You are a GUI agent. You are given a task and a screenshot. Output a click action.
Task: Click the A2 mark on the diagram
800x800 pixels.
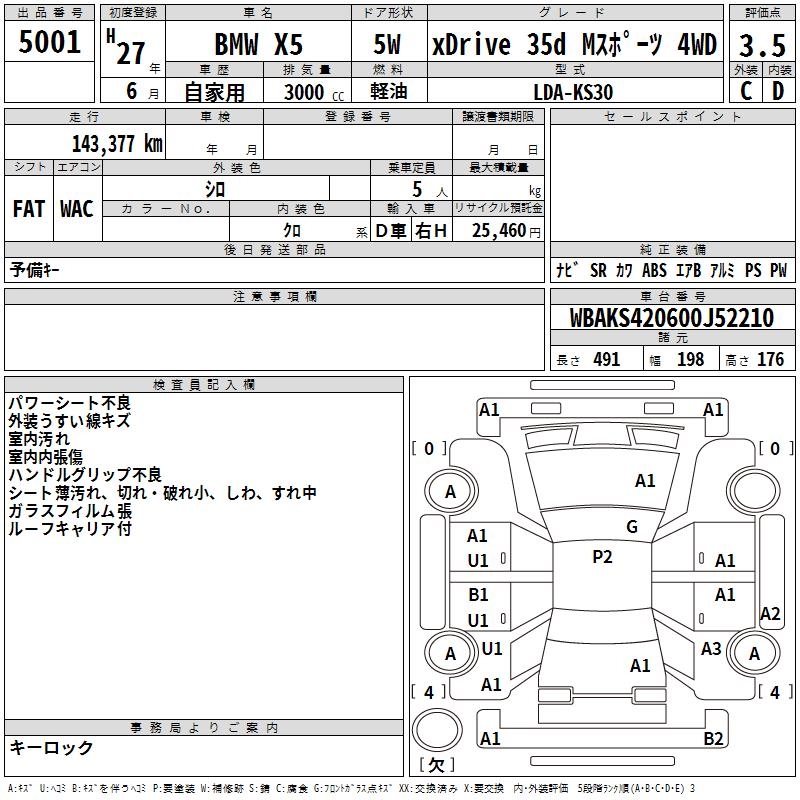point(770,613)
